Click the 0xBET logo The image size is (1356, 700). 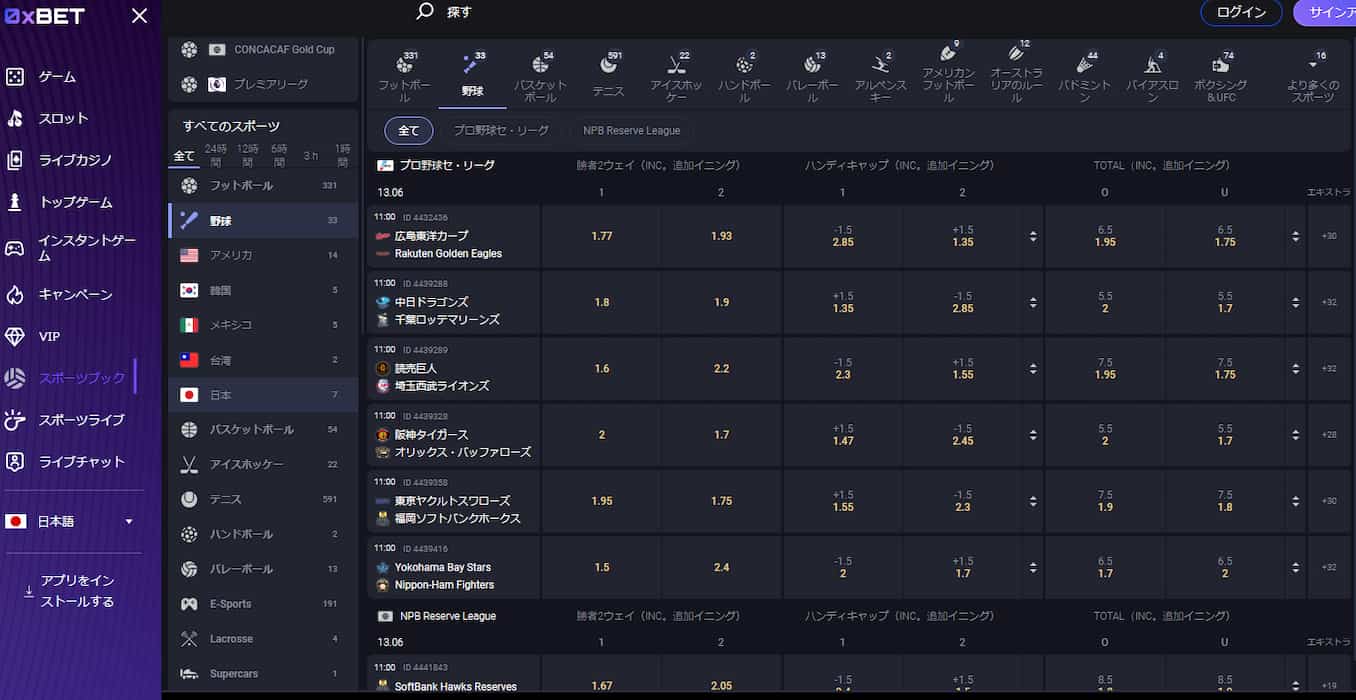pyautogui.click(x=45, y=16)
